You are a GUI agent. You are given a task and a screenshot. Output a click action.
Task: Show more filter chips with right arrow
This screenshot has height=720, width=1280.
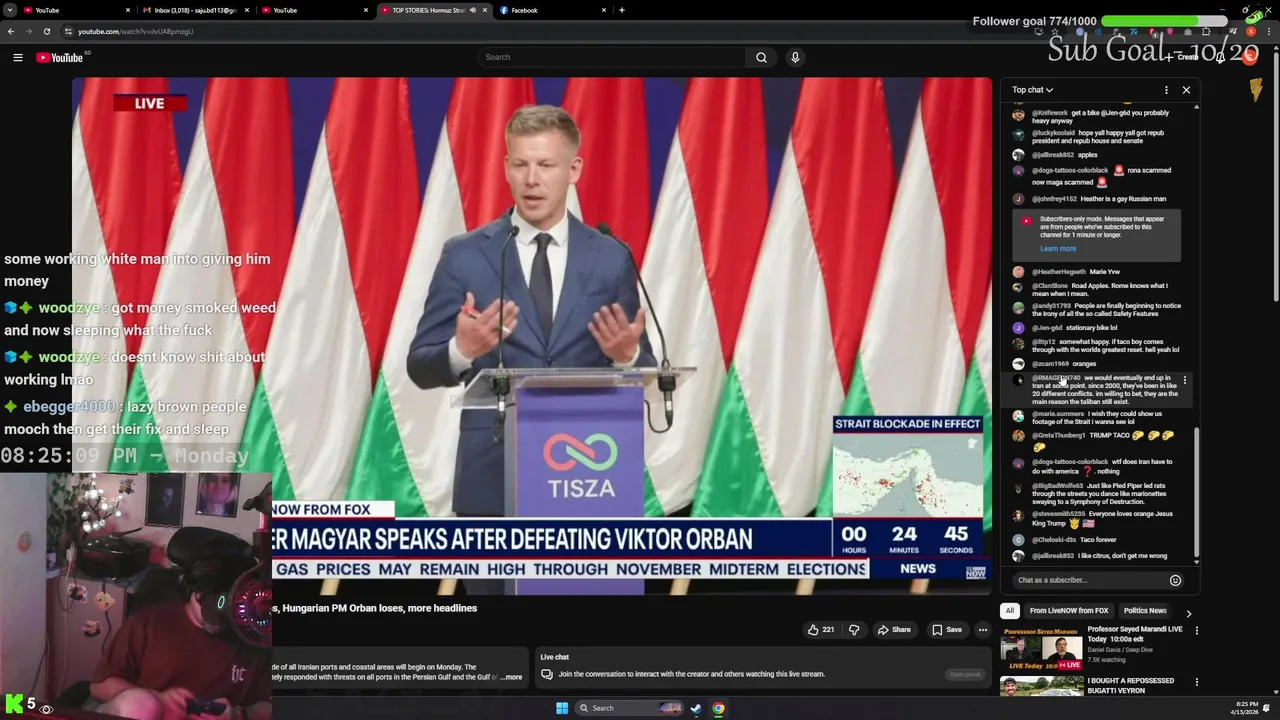coord(1188,613)
